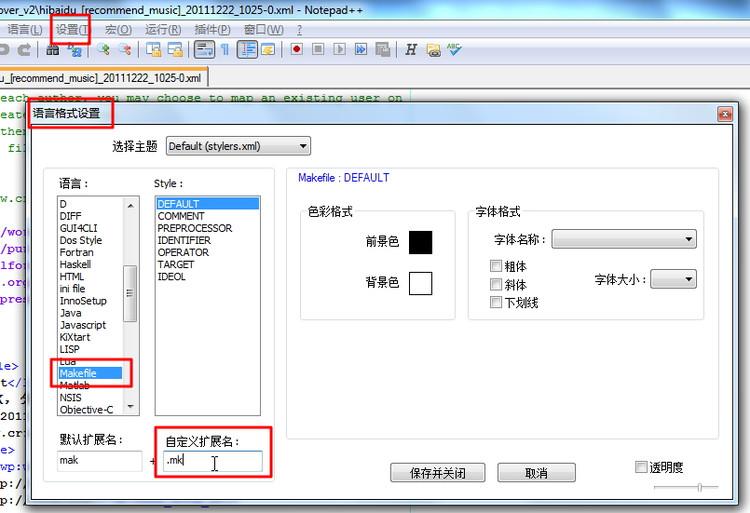This screenshot has width=750, height=513.
Task: Select the COMMENT style entry
Action: click(x=208, y=216)
